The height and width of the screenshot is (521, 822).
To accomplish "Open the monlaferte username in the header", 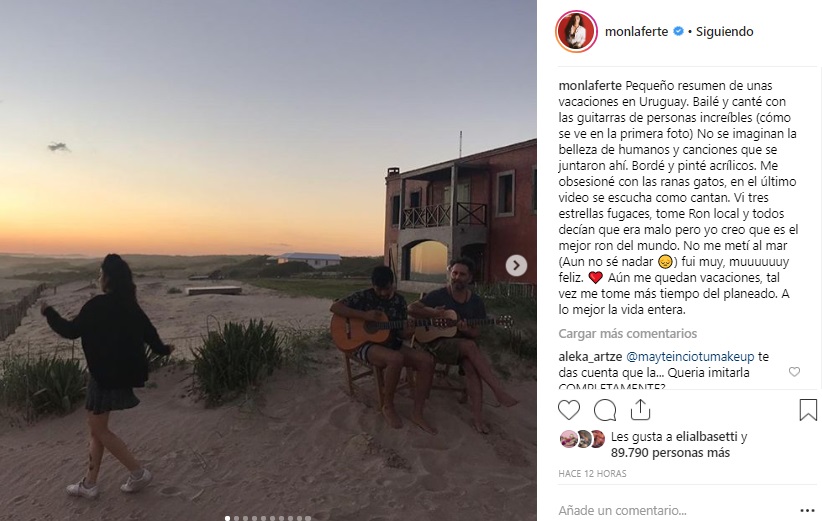I will coord(636,31).
